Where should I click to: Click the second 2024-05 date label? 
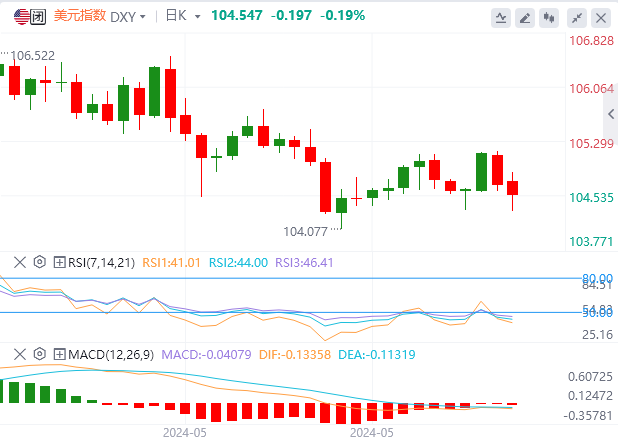[x=372, y=433]
